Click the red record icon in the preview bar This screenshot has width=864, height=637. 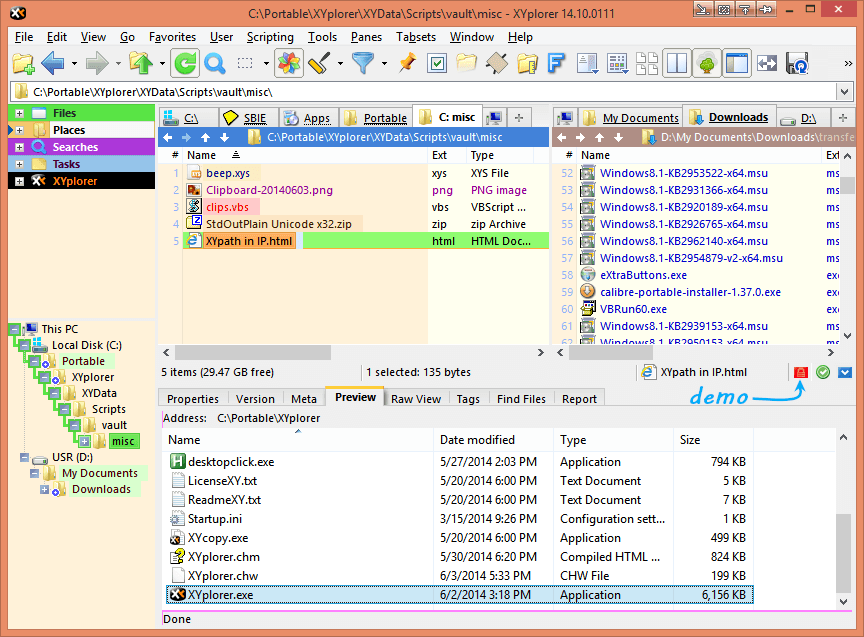[801, 371]
